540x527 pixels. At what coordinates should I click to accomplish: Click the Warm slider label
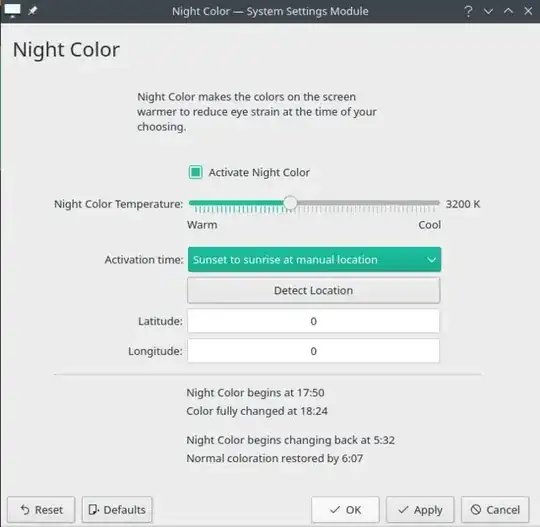[x=202, y=225]
